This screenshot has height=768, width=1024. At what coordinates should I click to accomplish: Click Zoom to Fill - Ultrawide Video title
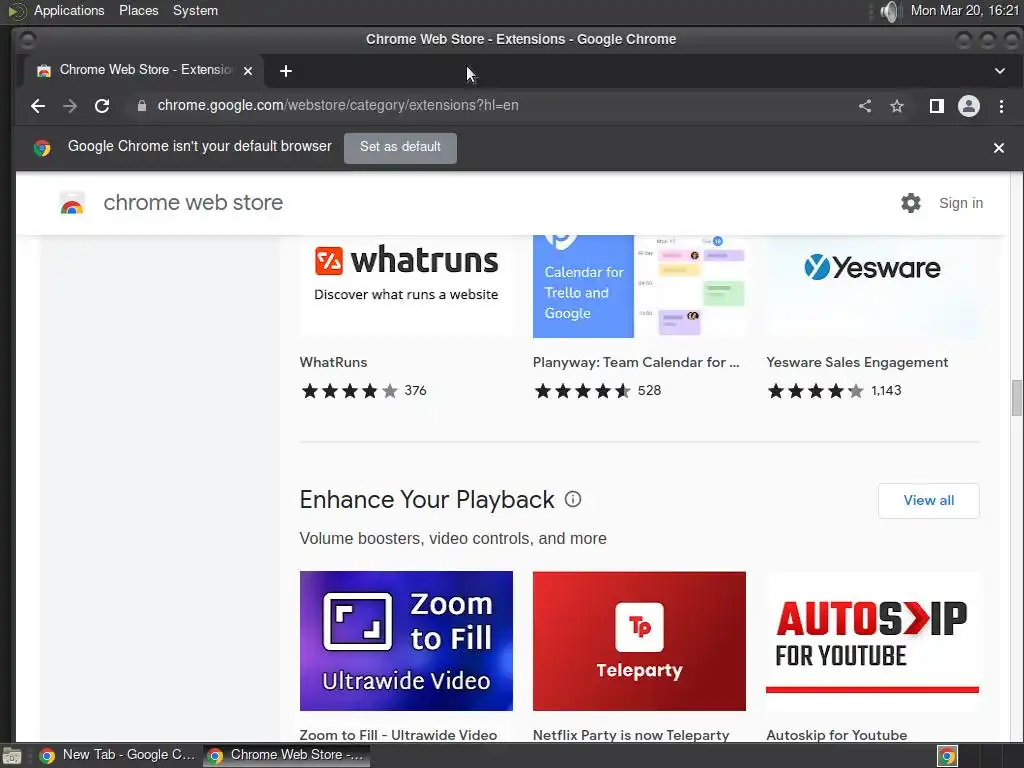point(398,735)
